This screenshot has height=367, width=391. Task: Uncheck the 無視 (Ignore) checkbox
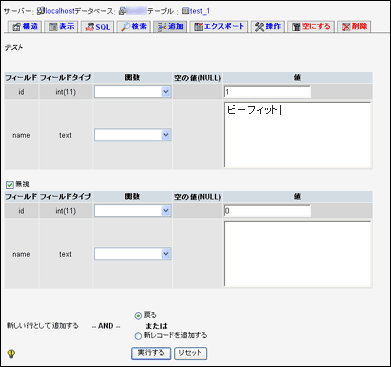point(10,185)
